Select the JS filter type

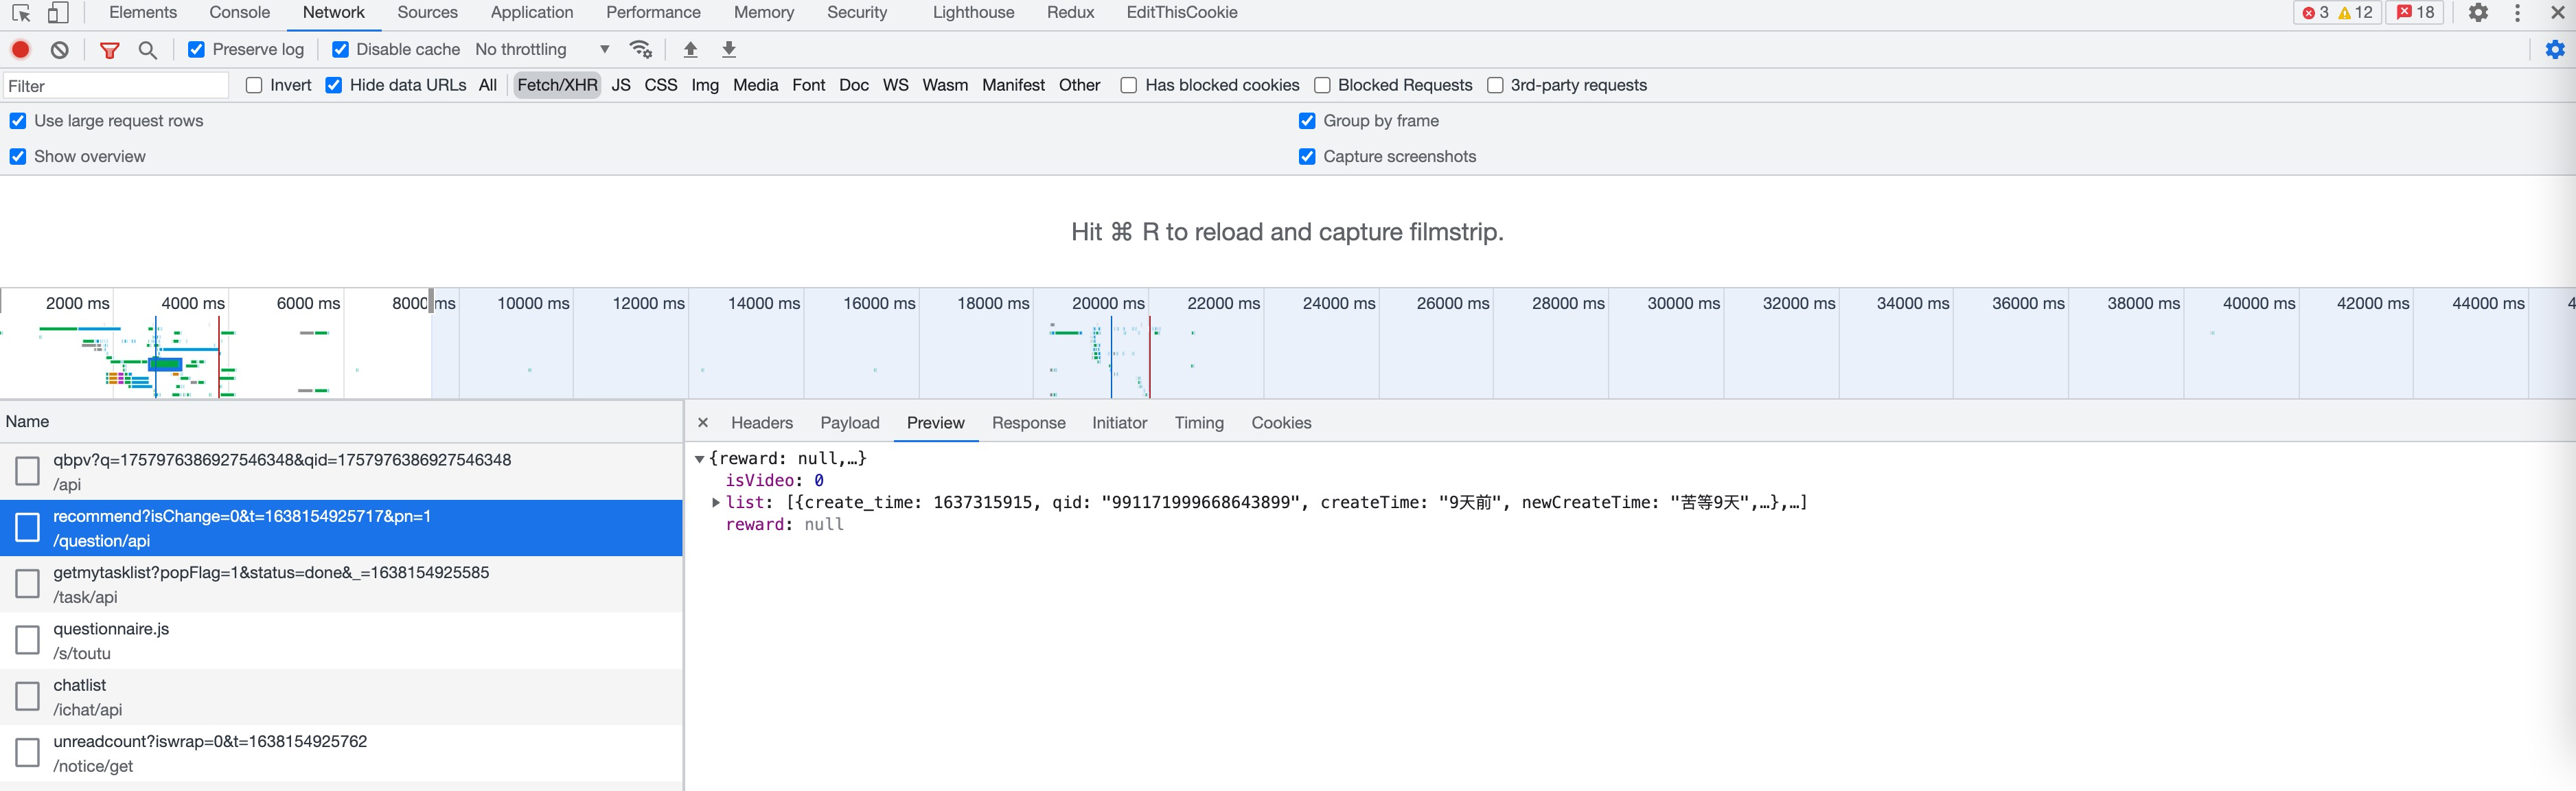pos(621,85)
